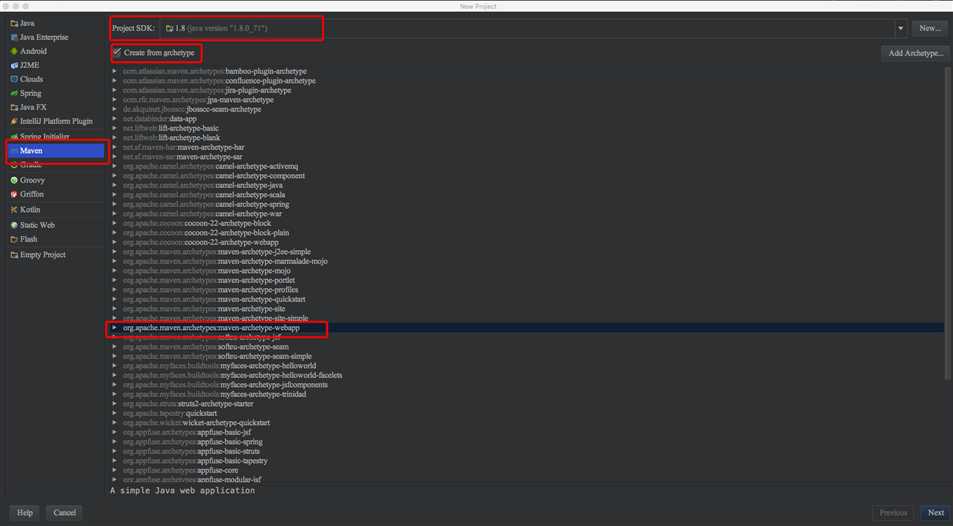Expand the camel-archetype-spring node
The height and width of the screenshot is (526, 953).
click(x=114, y=204)
